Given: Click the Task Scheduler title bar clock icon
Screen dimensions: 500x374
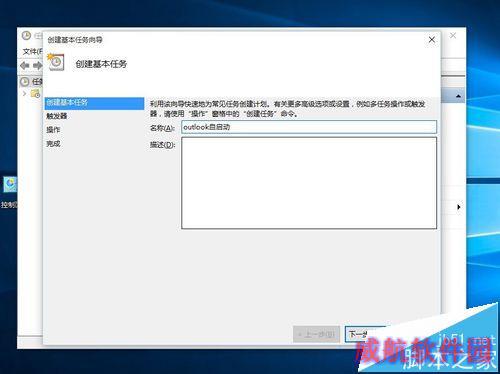Looking at the screenshot, I should (26, 36).
